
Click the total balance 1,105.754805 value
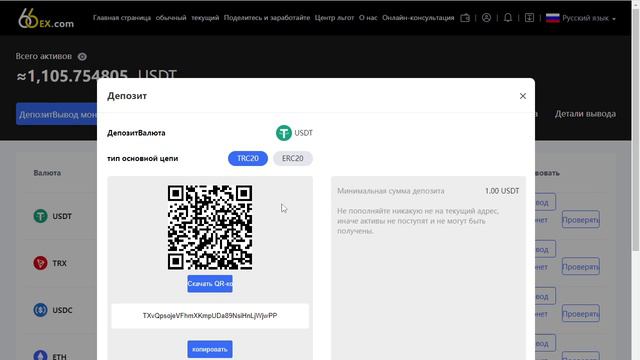(x=78, y=76)
